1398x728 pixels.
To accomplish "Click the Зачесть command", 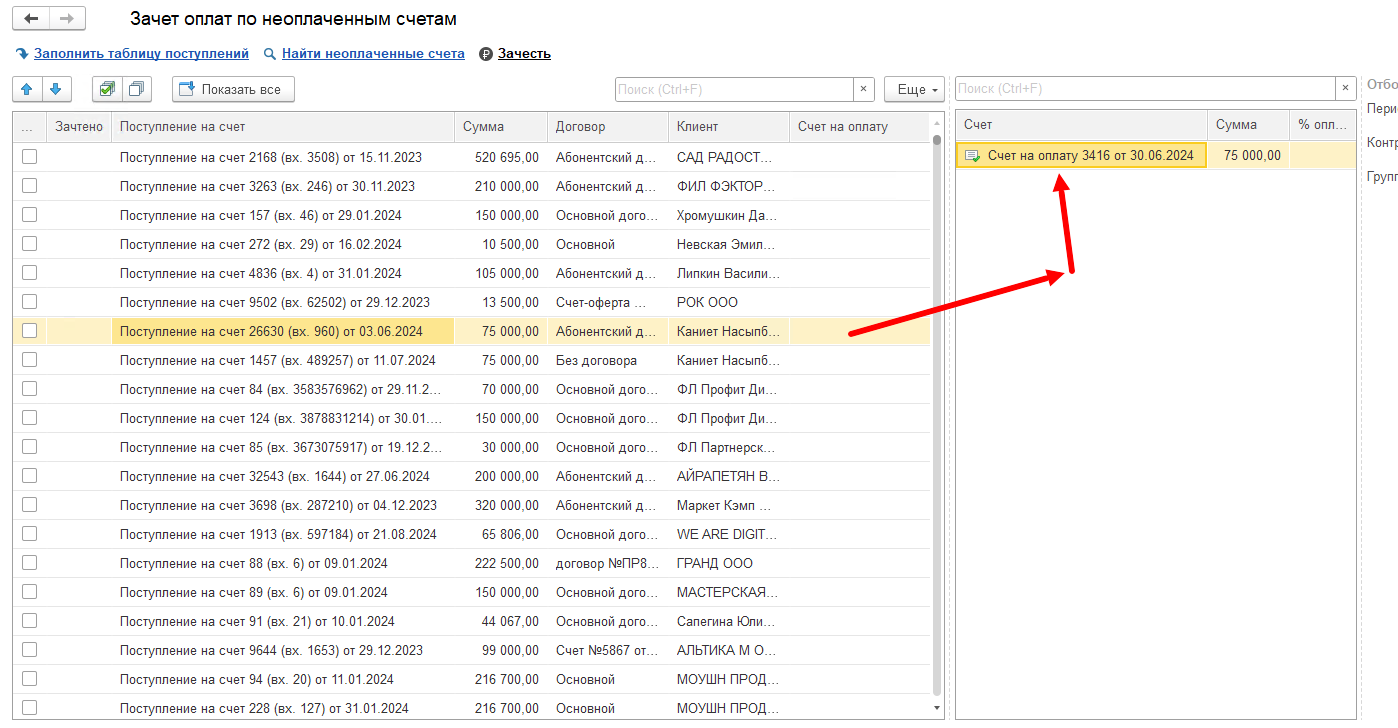I will tap(524, 53).
